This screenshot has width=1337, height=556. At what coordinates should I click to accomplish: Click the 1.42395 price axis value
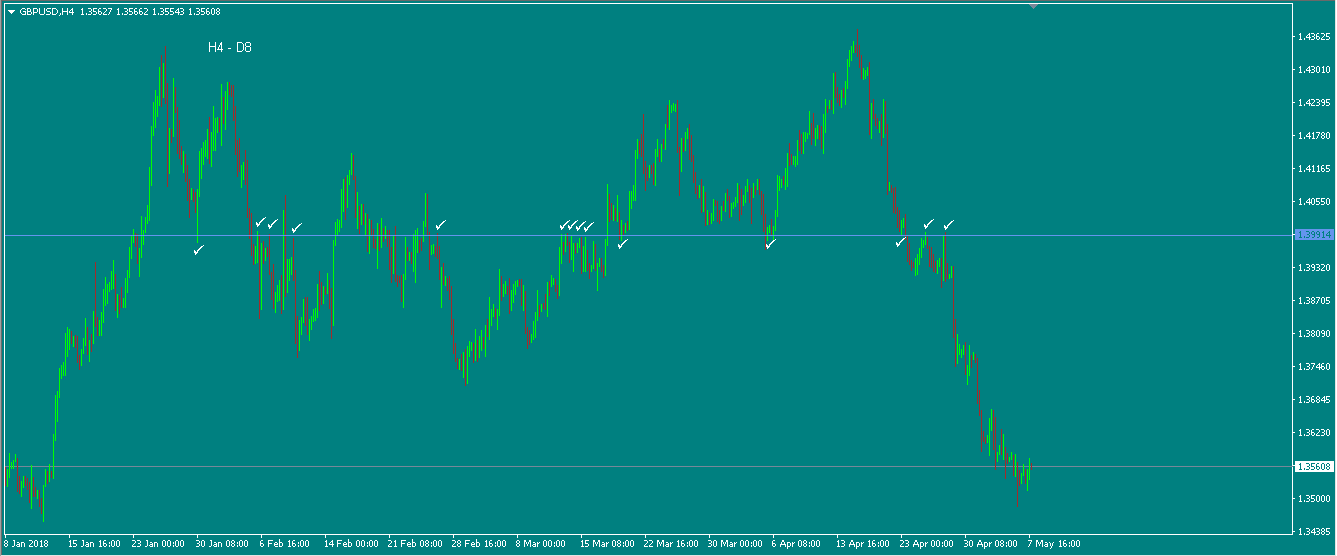pyautogui.click(x=1312, y=103)
